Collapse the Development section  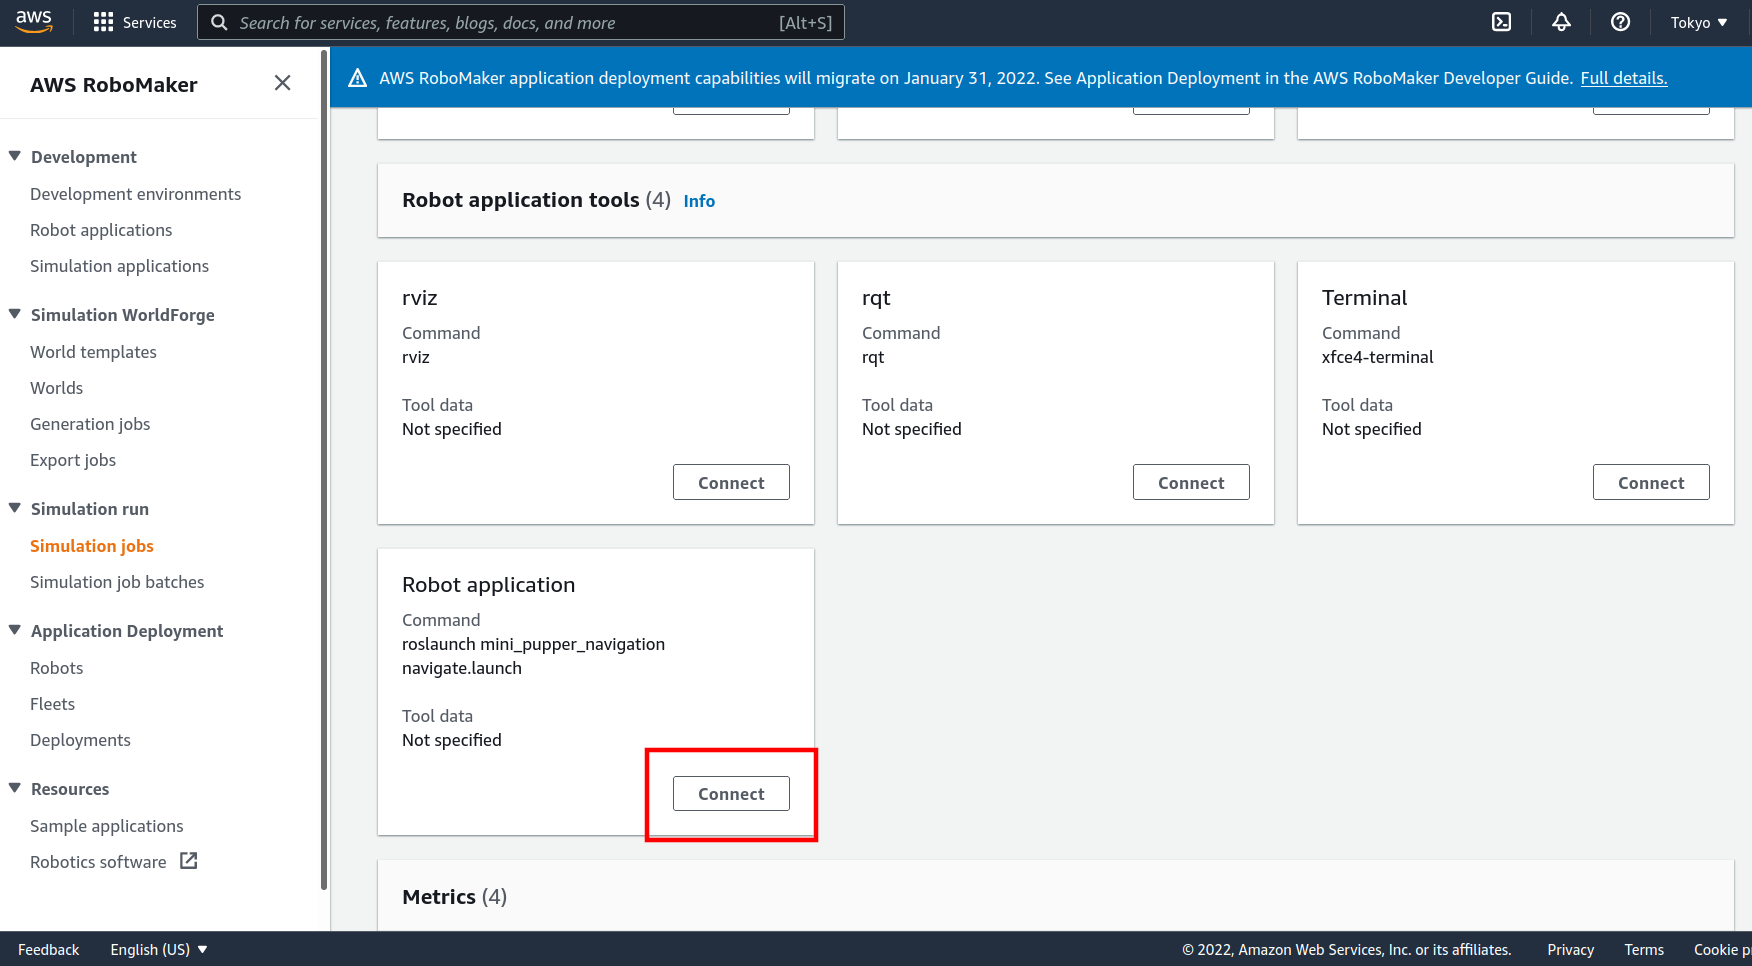click(x=15, y=156)
